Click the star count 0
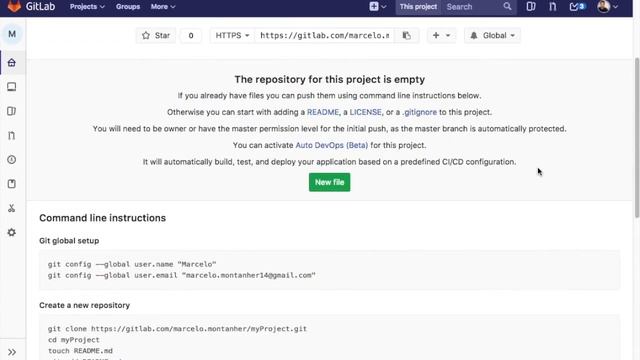This screenshot has height=360, width=640. point(191,36)
